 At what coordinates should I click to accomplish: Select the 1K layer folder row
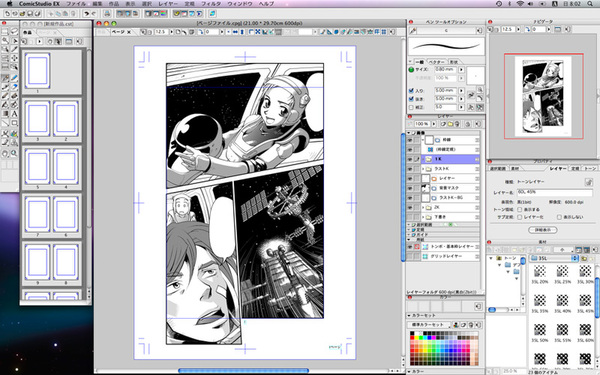click(x=450, y=159)
